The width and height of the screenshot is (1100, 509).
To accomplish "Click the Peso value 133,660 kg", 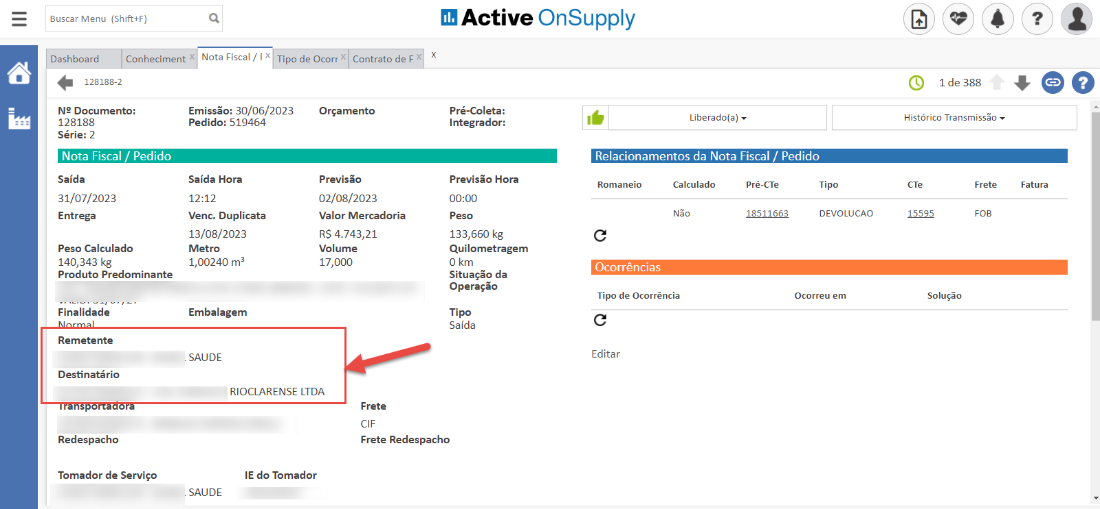I will pyautogui.click(x=476, y=234).
